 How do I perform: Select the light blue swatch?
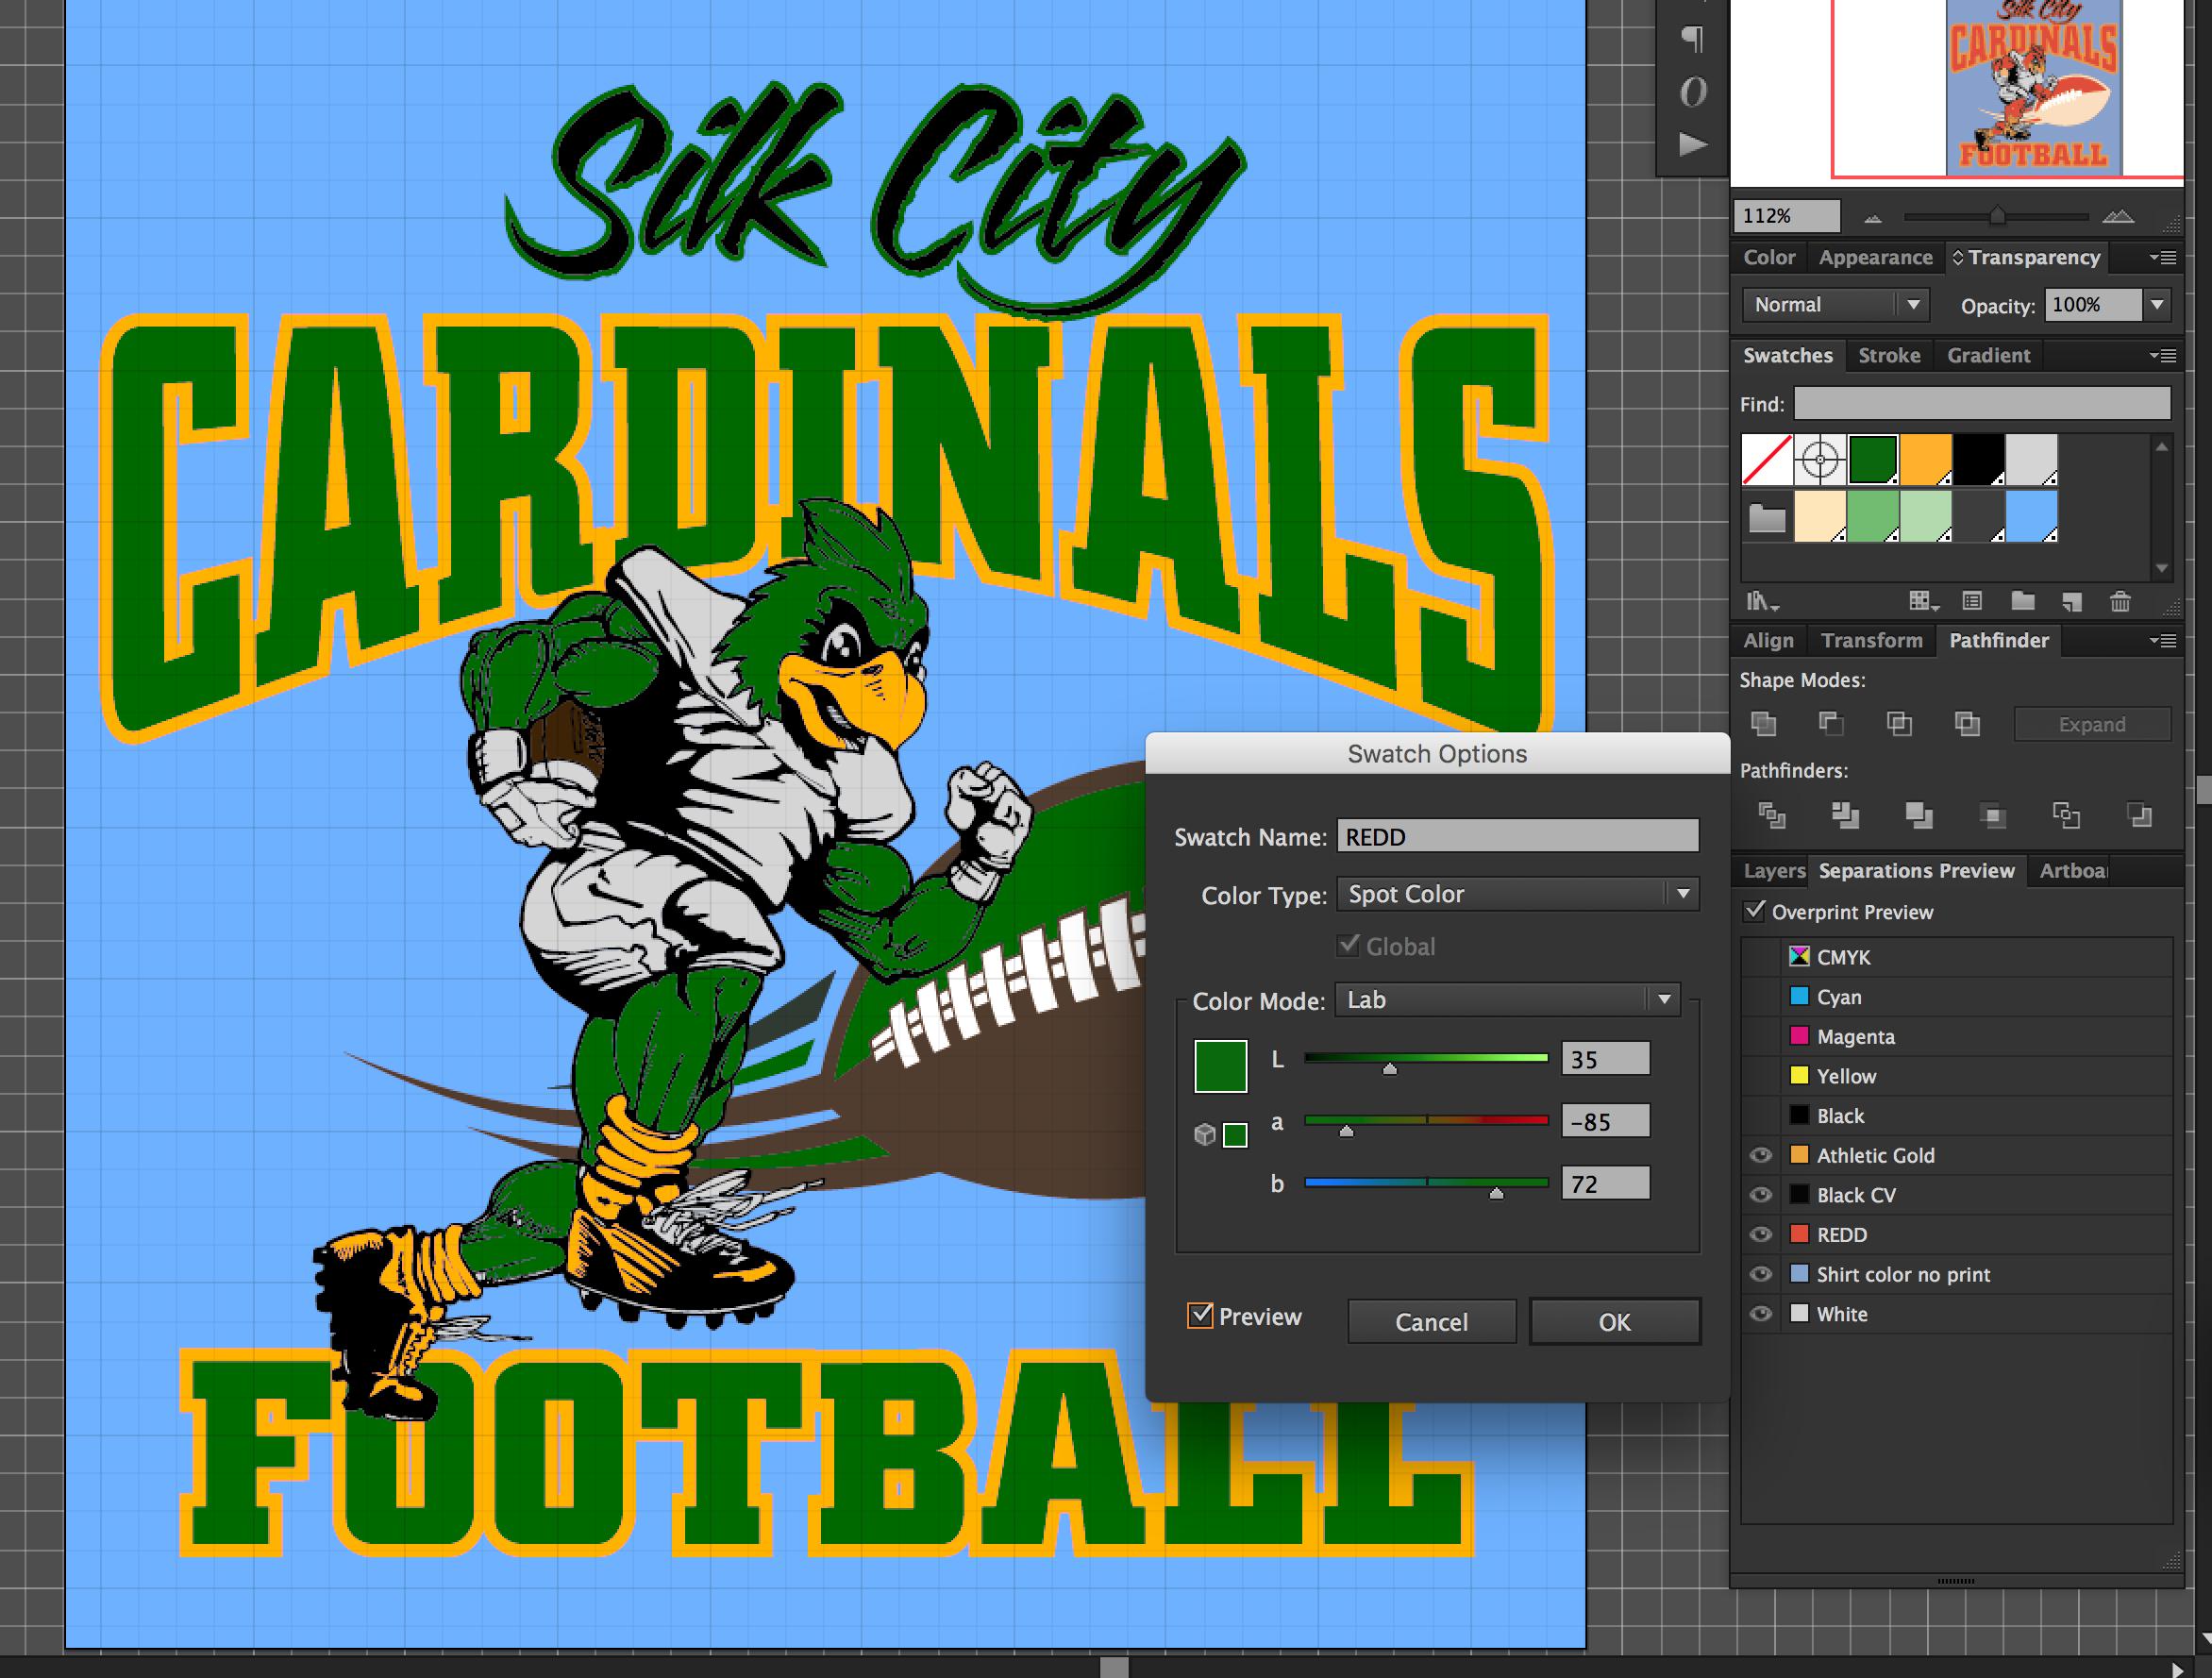coord(2032,516)
